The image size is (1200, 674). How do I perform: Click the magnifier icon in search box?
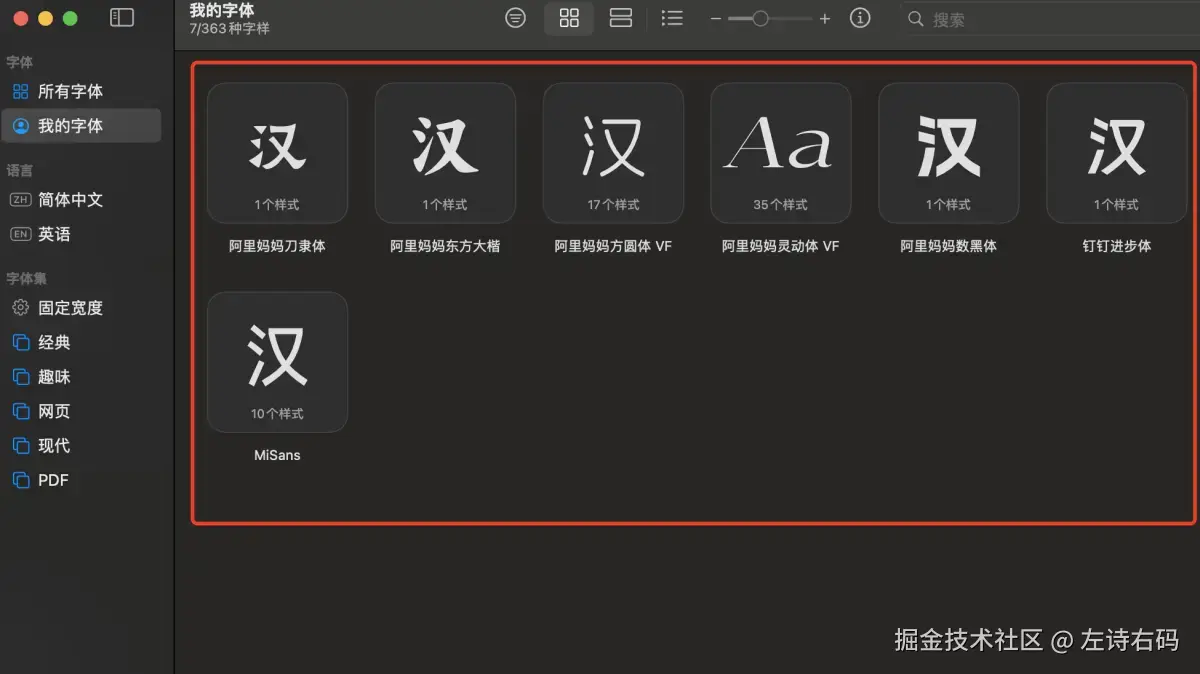coord(915,19)
